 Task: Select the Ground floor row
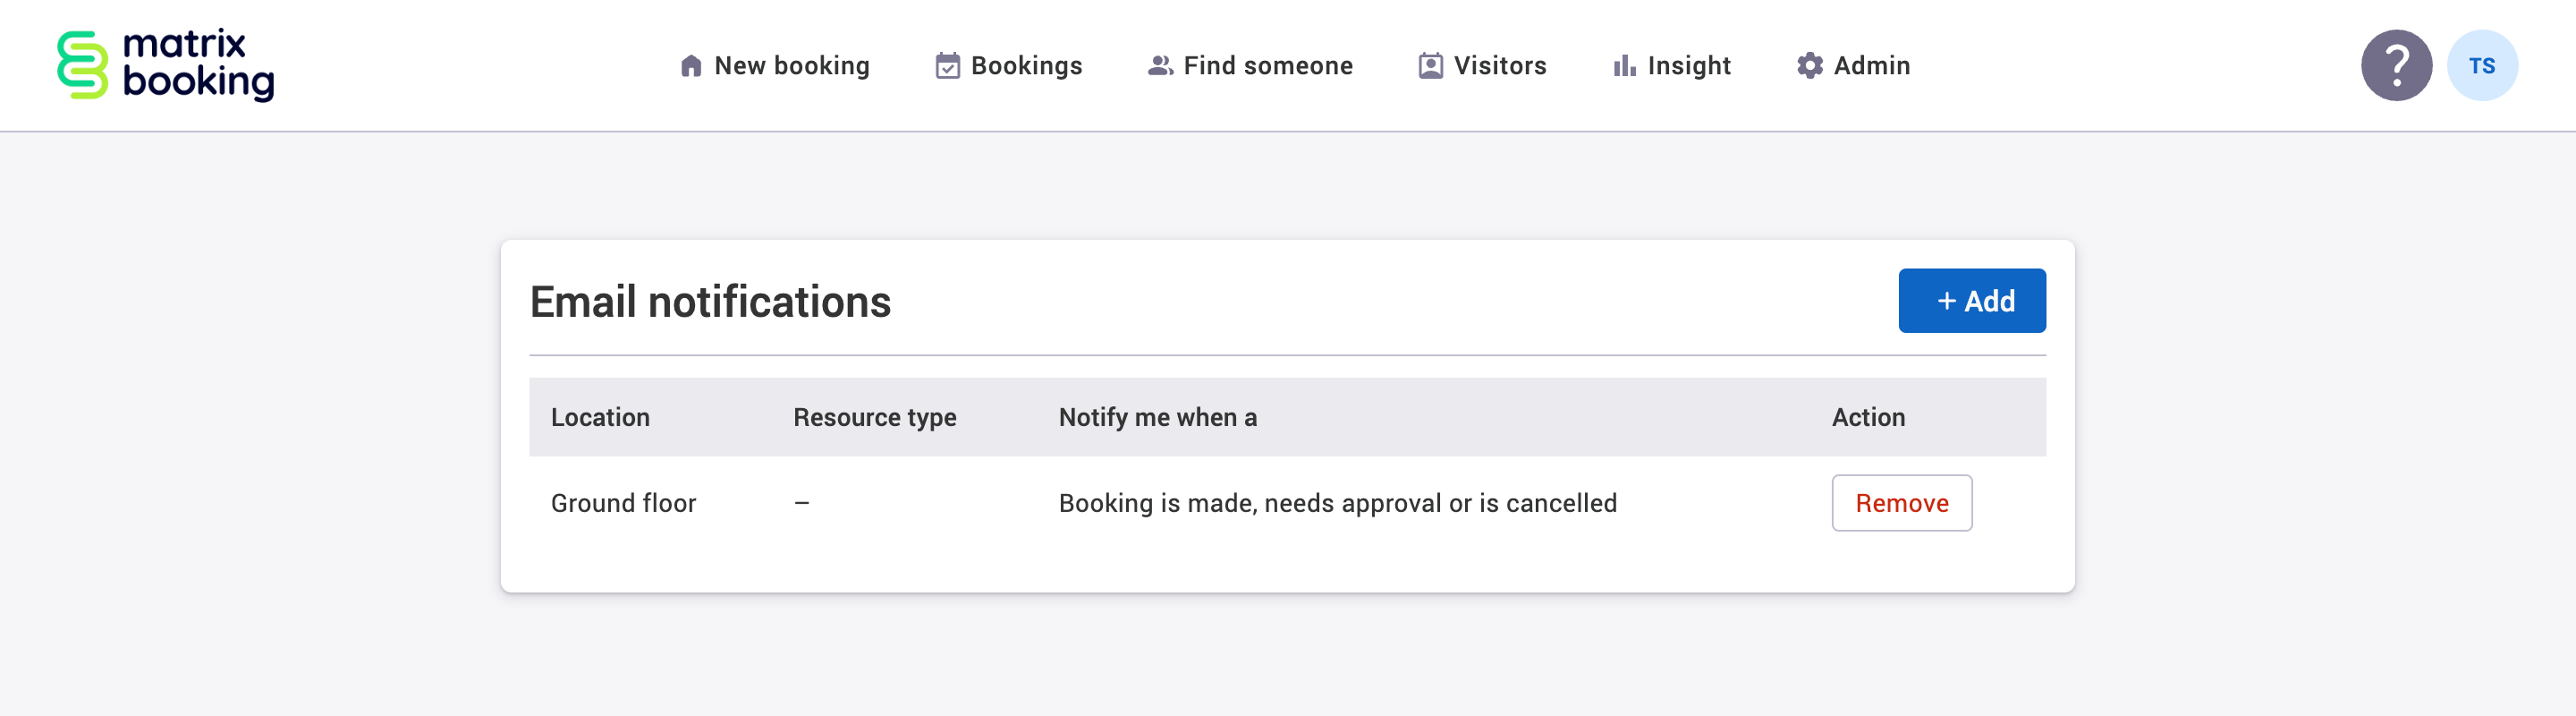(623, 503)
